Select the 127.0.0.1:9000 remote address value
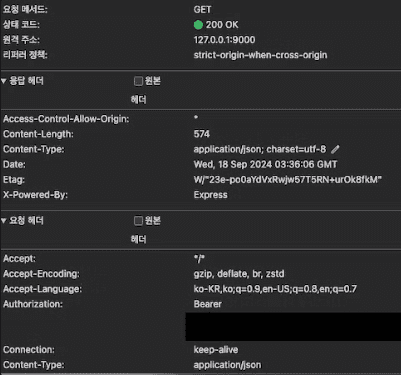401x375 pixels. pos(224,40)
